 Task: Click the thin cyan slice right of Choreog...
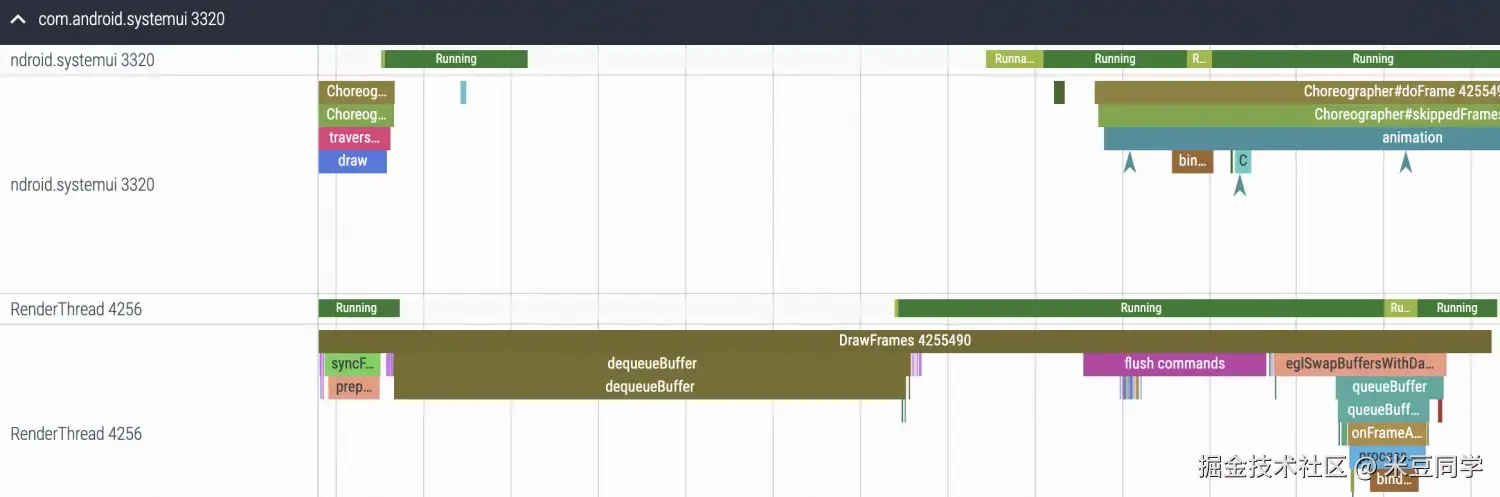[463, 92]
